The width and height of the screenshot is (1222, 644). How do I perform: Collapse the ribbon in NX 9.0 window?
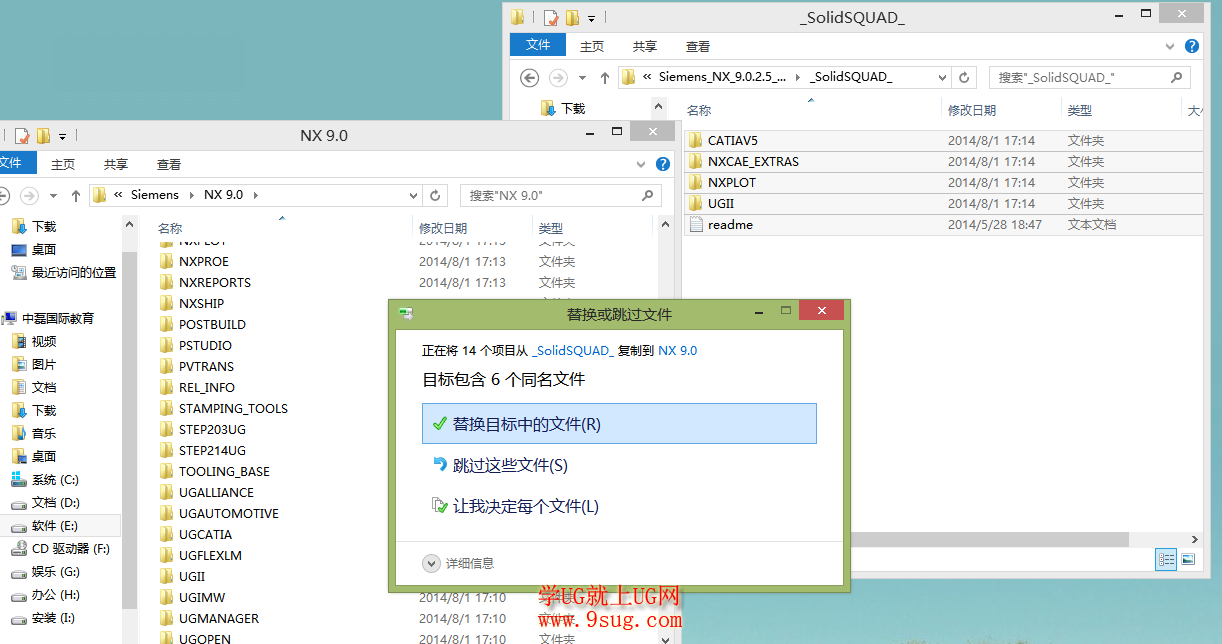click(643, 164)
